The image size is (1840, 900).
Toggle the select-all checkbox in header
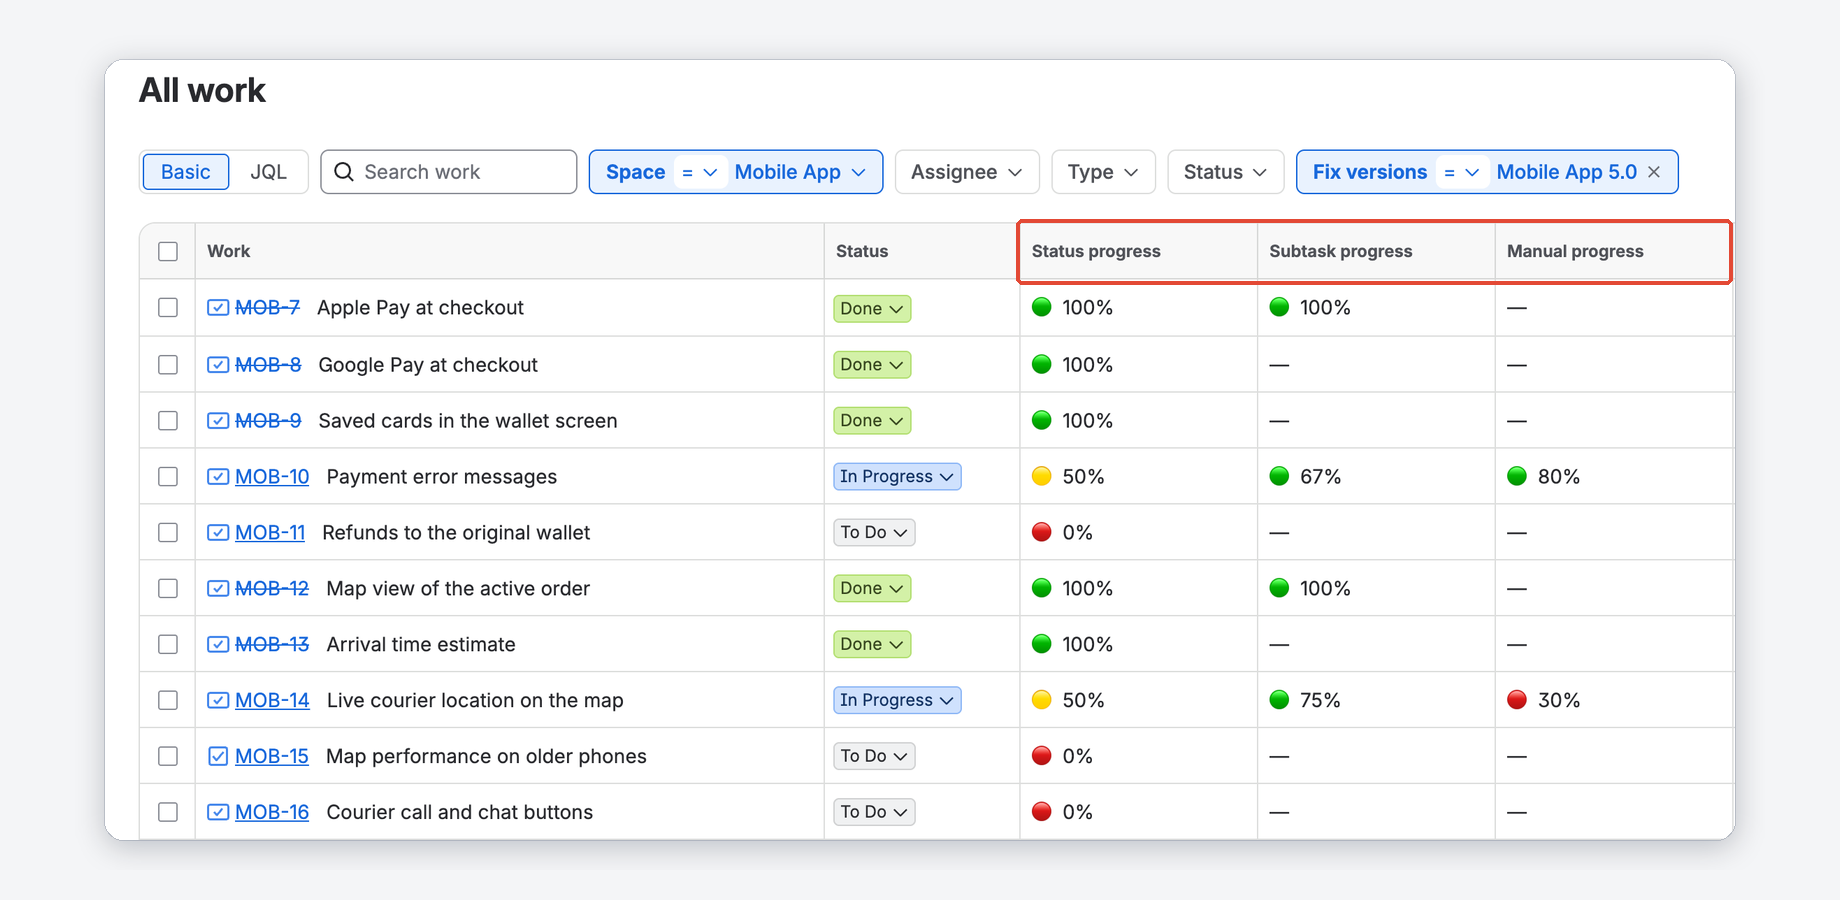coord(168,251)
